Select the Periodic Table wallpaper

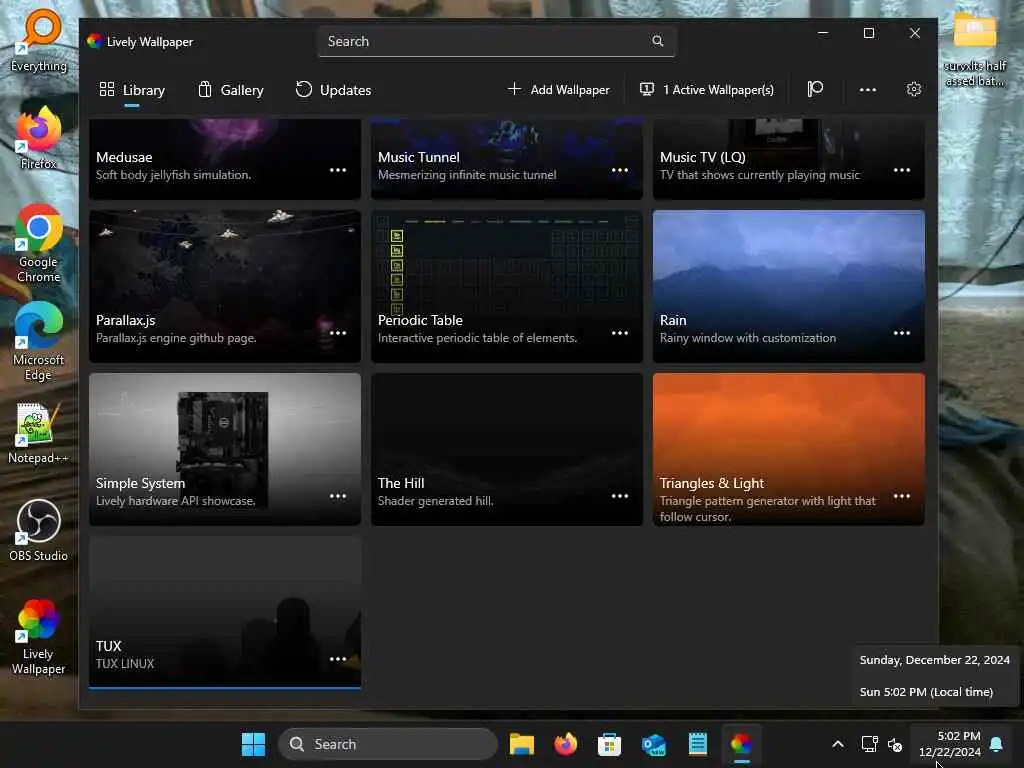click(507, 286)
